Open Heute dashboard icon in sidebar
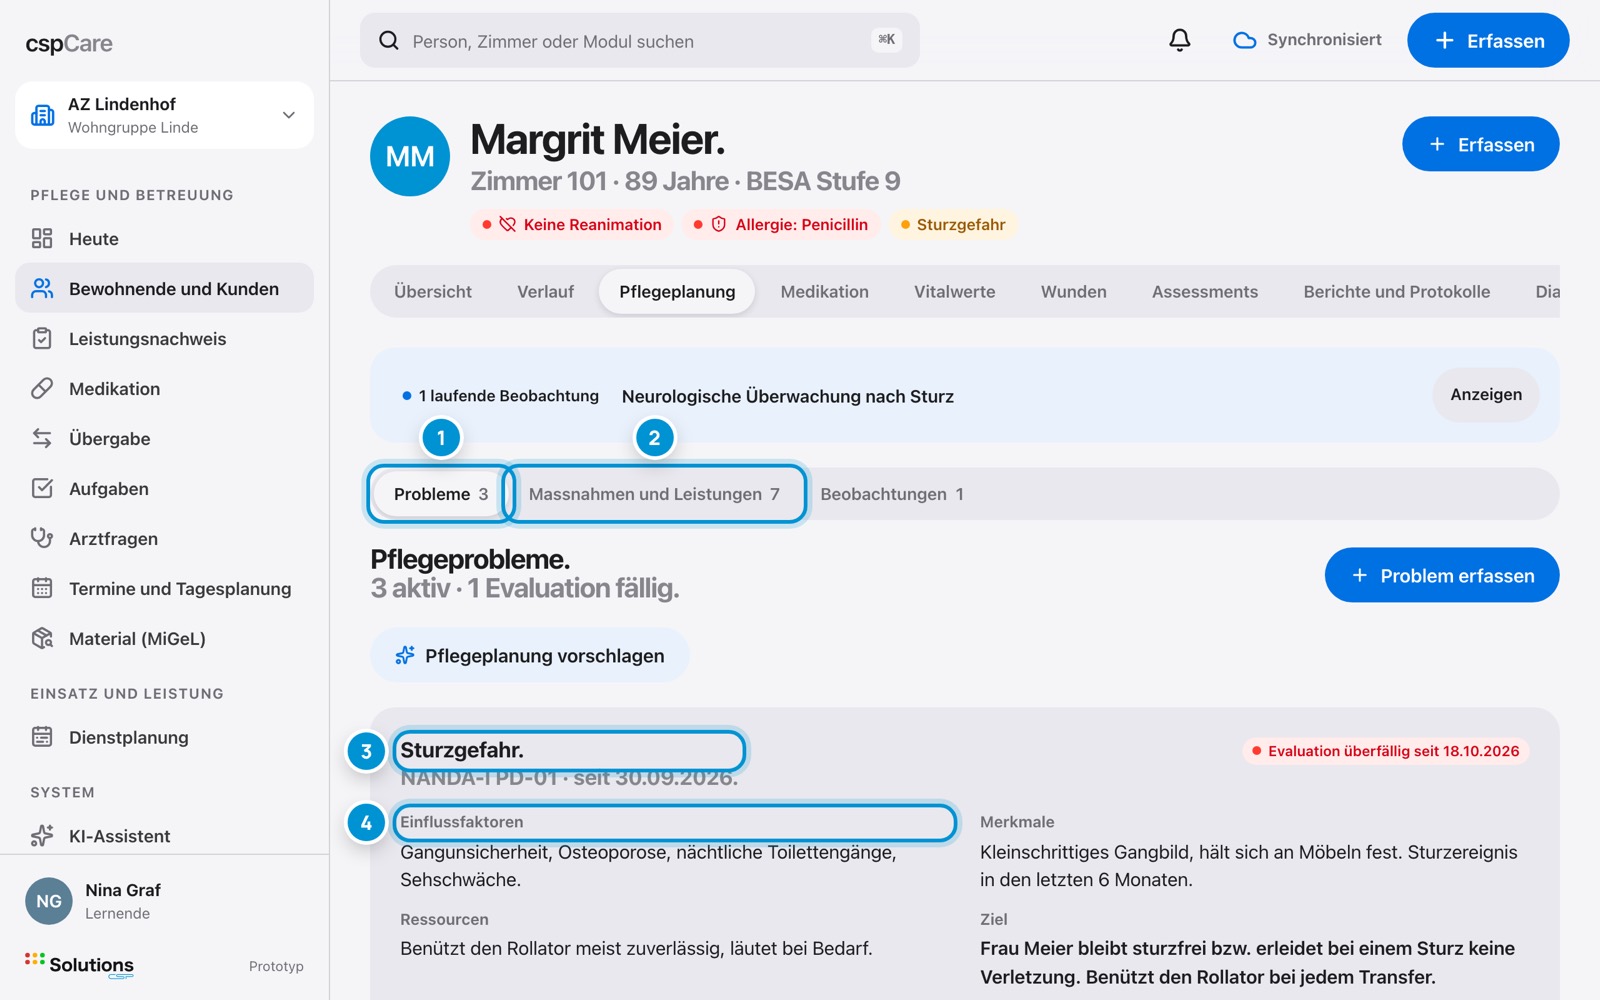The image size is (1600, 1000). (x=42, y=238)
